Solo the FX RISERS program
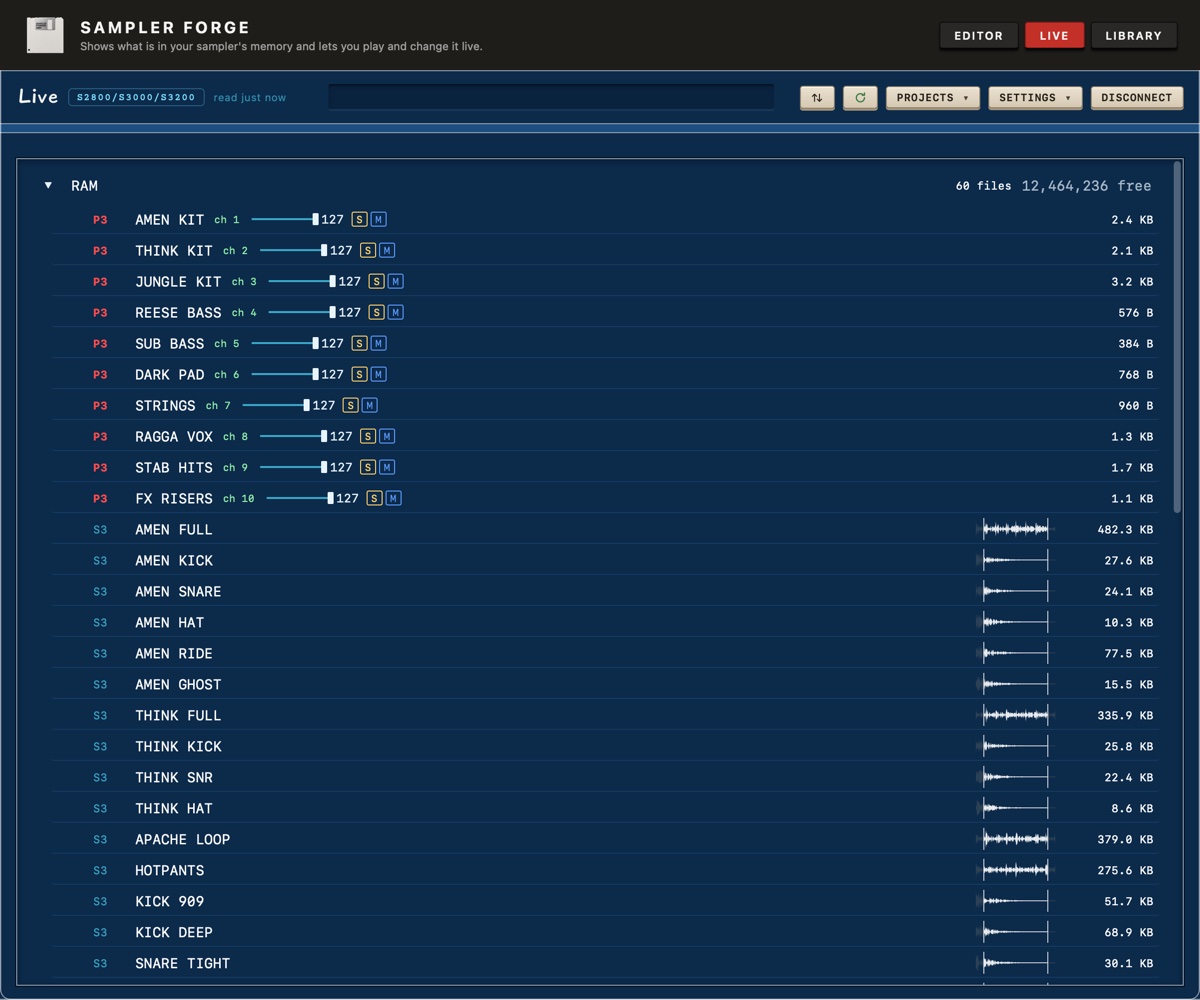This screenshot has width=1200, height=1000. [x=374, y=498]
